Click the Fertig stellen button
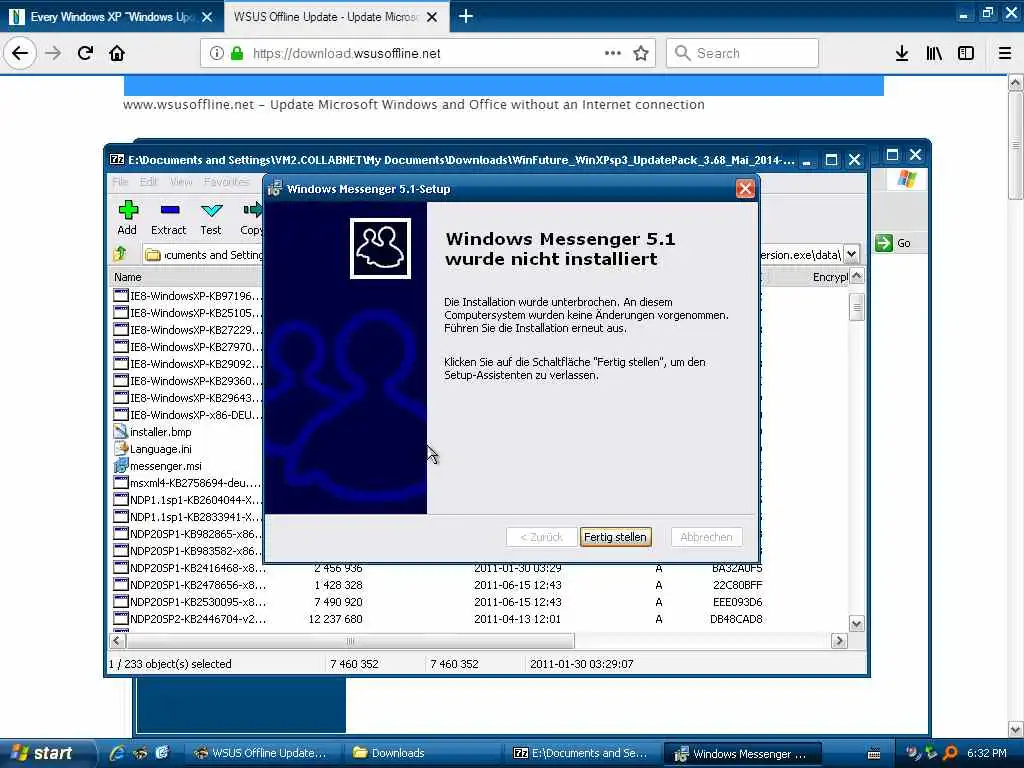Image resolution: width=1024 pixels, height=768 pixels. click(615, 537)
